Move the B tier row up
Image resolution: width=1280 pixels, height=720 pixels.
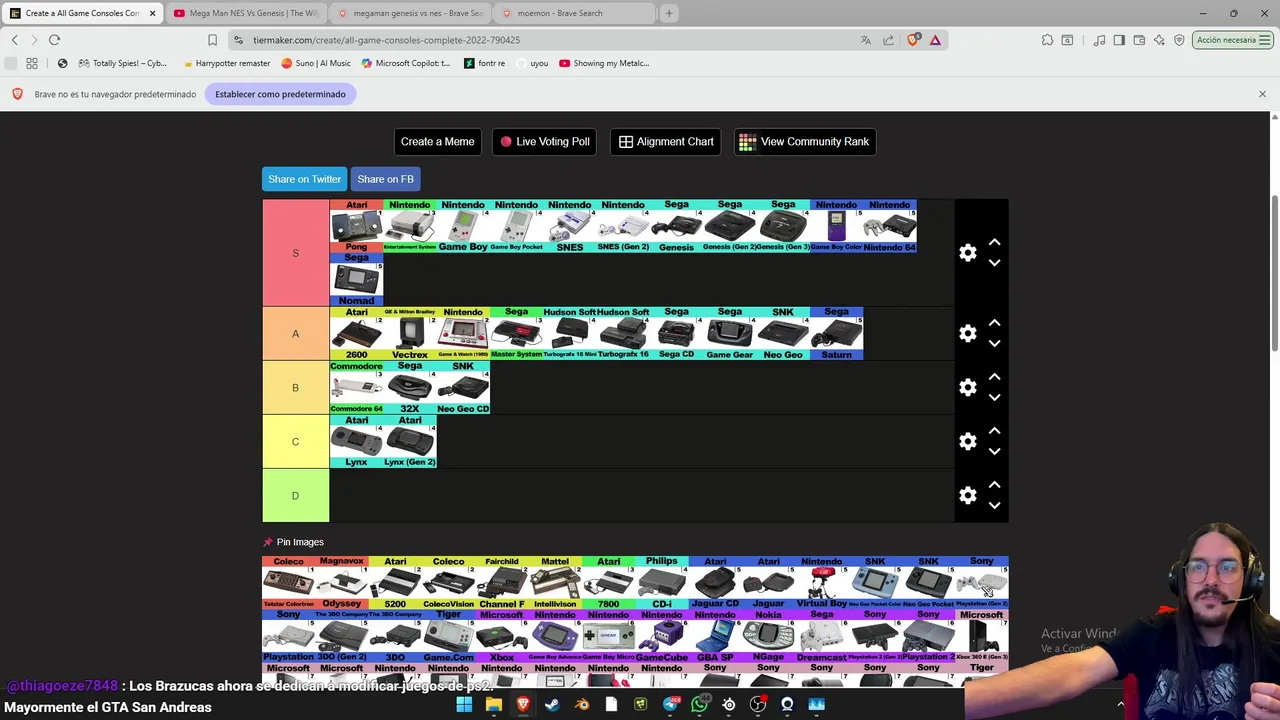[x=994, y=378]
